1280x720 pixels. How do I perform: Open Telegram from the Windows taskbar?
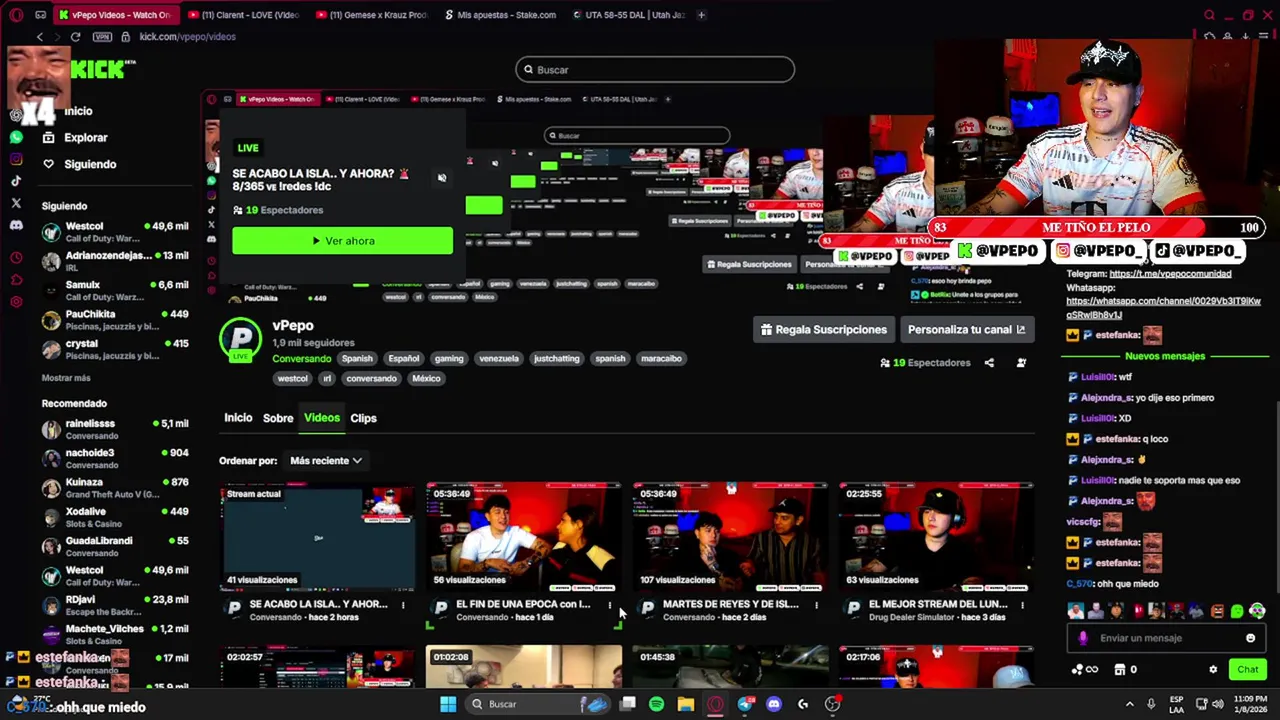[x=745, y=704]
